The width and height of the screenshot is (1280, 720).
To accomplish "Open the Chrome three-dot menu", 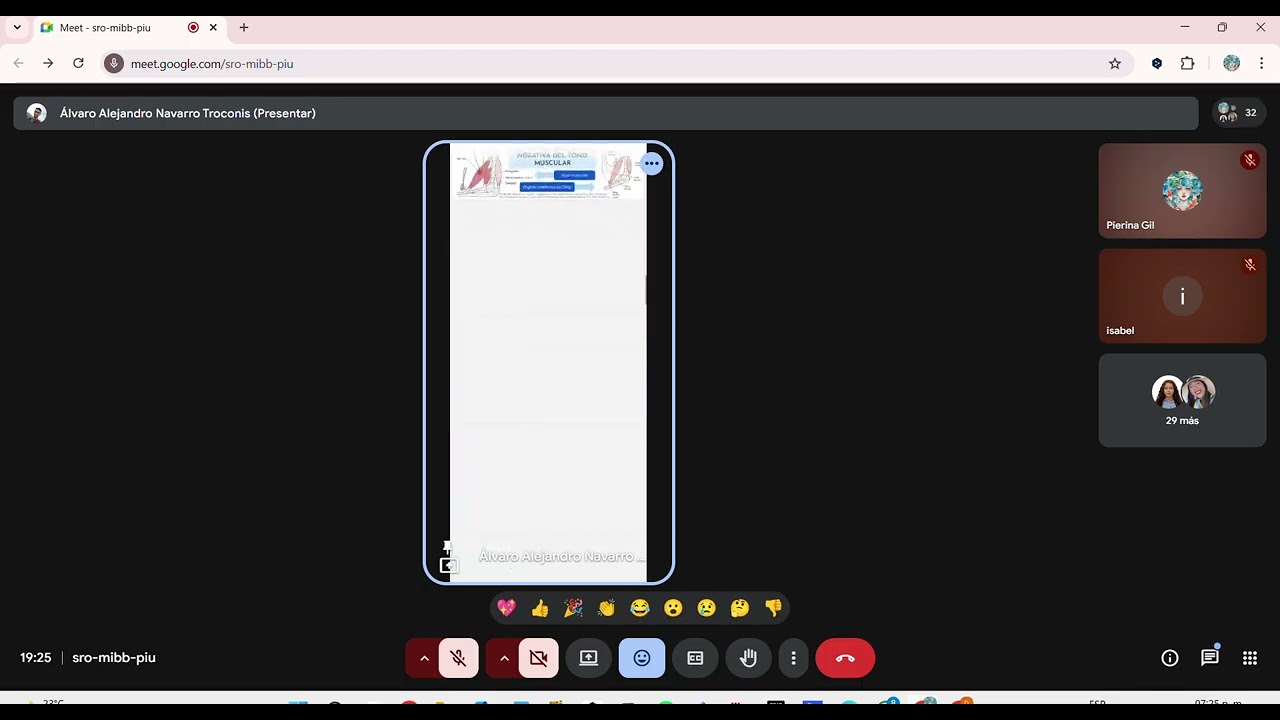I will click(1261, 64).
